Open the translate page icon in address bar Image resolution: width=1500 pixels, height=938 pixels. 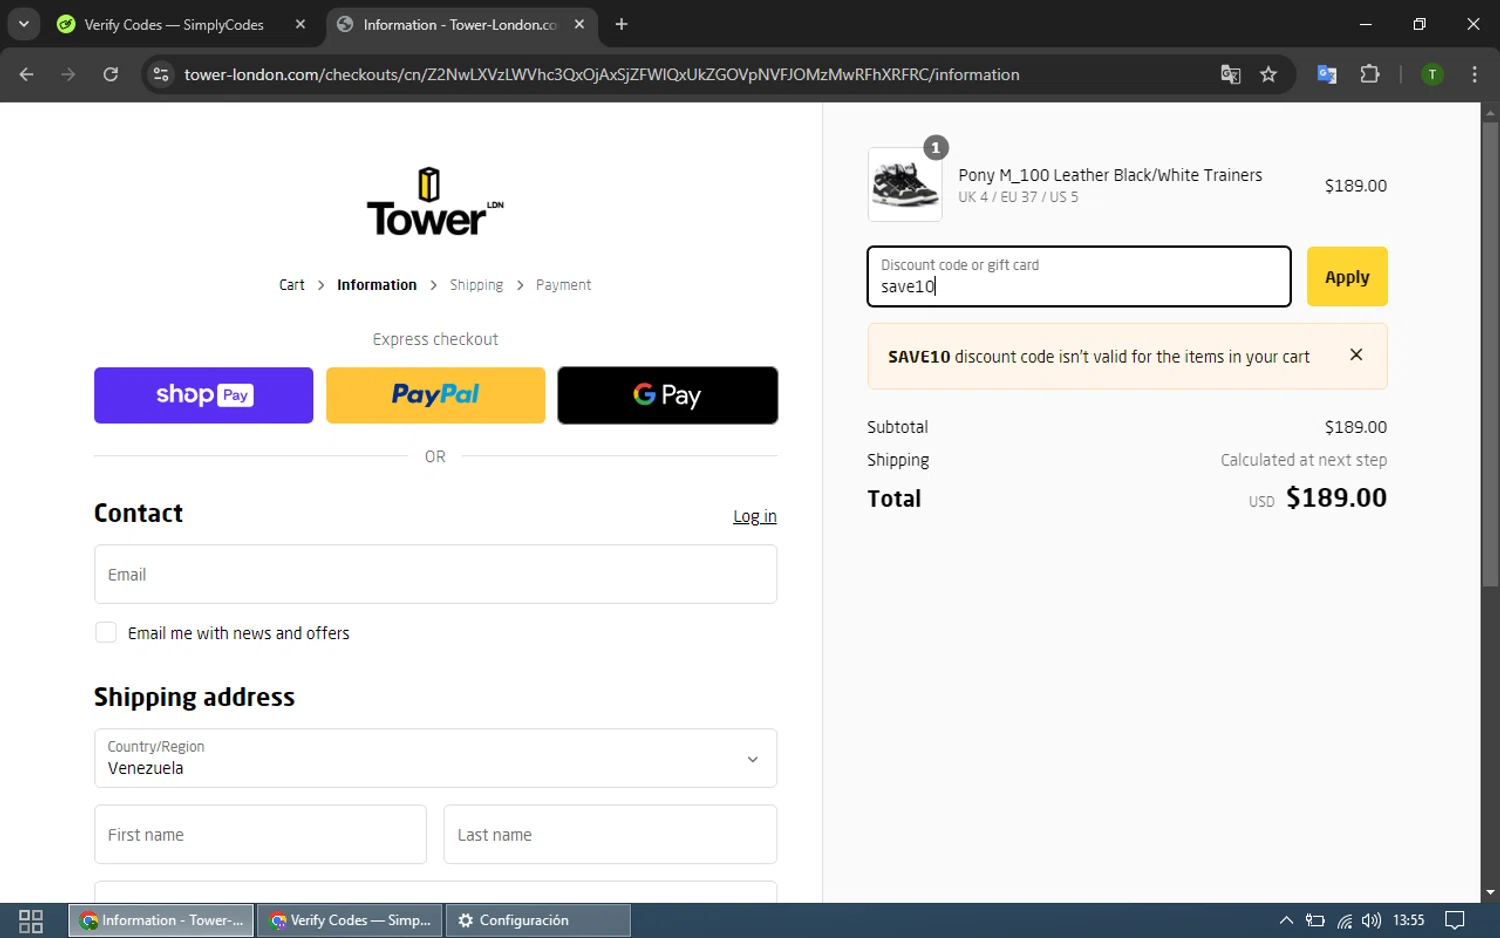click(x=1231, y=74)
